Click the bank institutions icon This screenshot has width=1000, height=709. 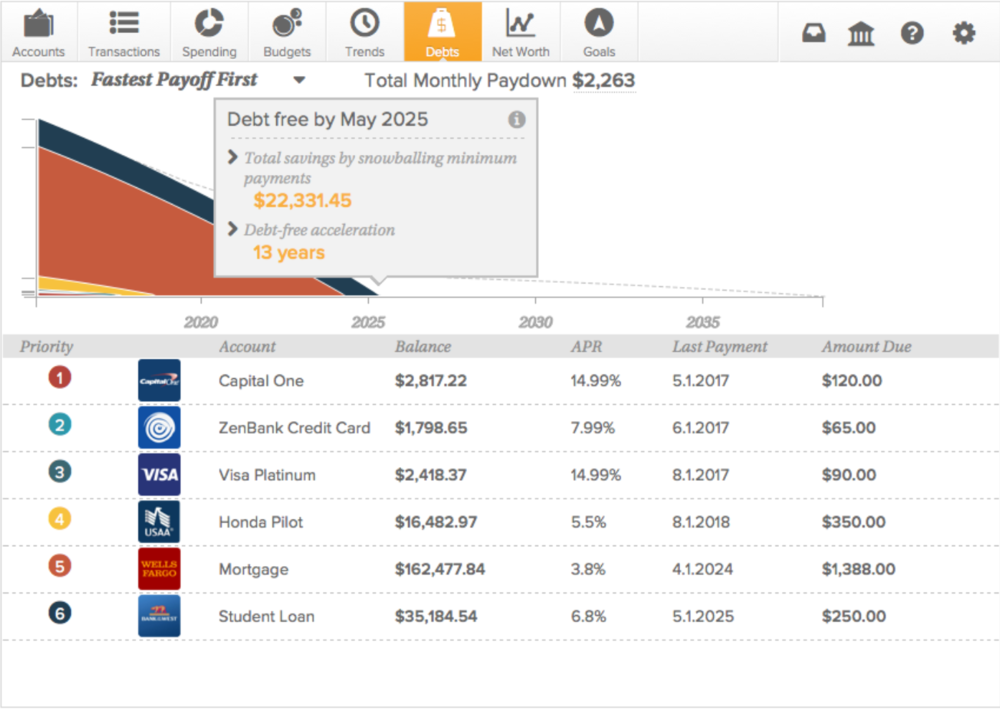(x=861, y=34)
